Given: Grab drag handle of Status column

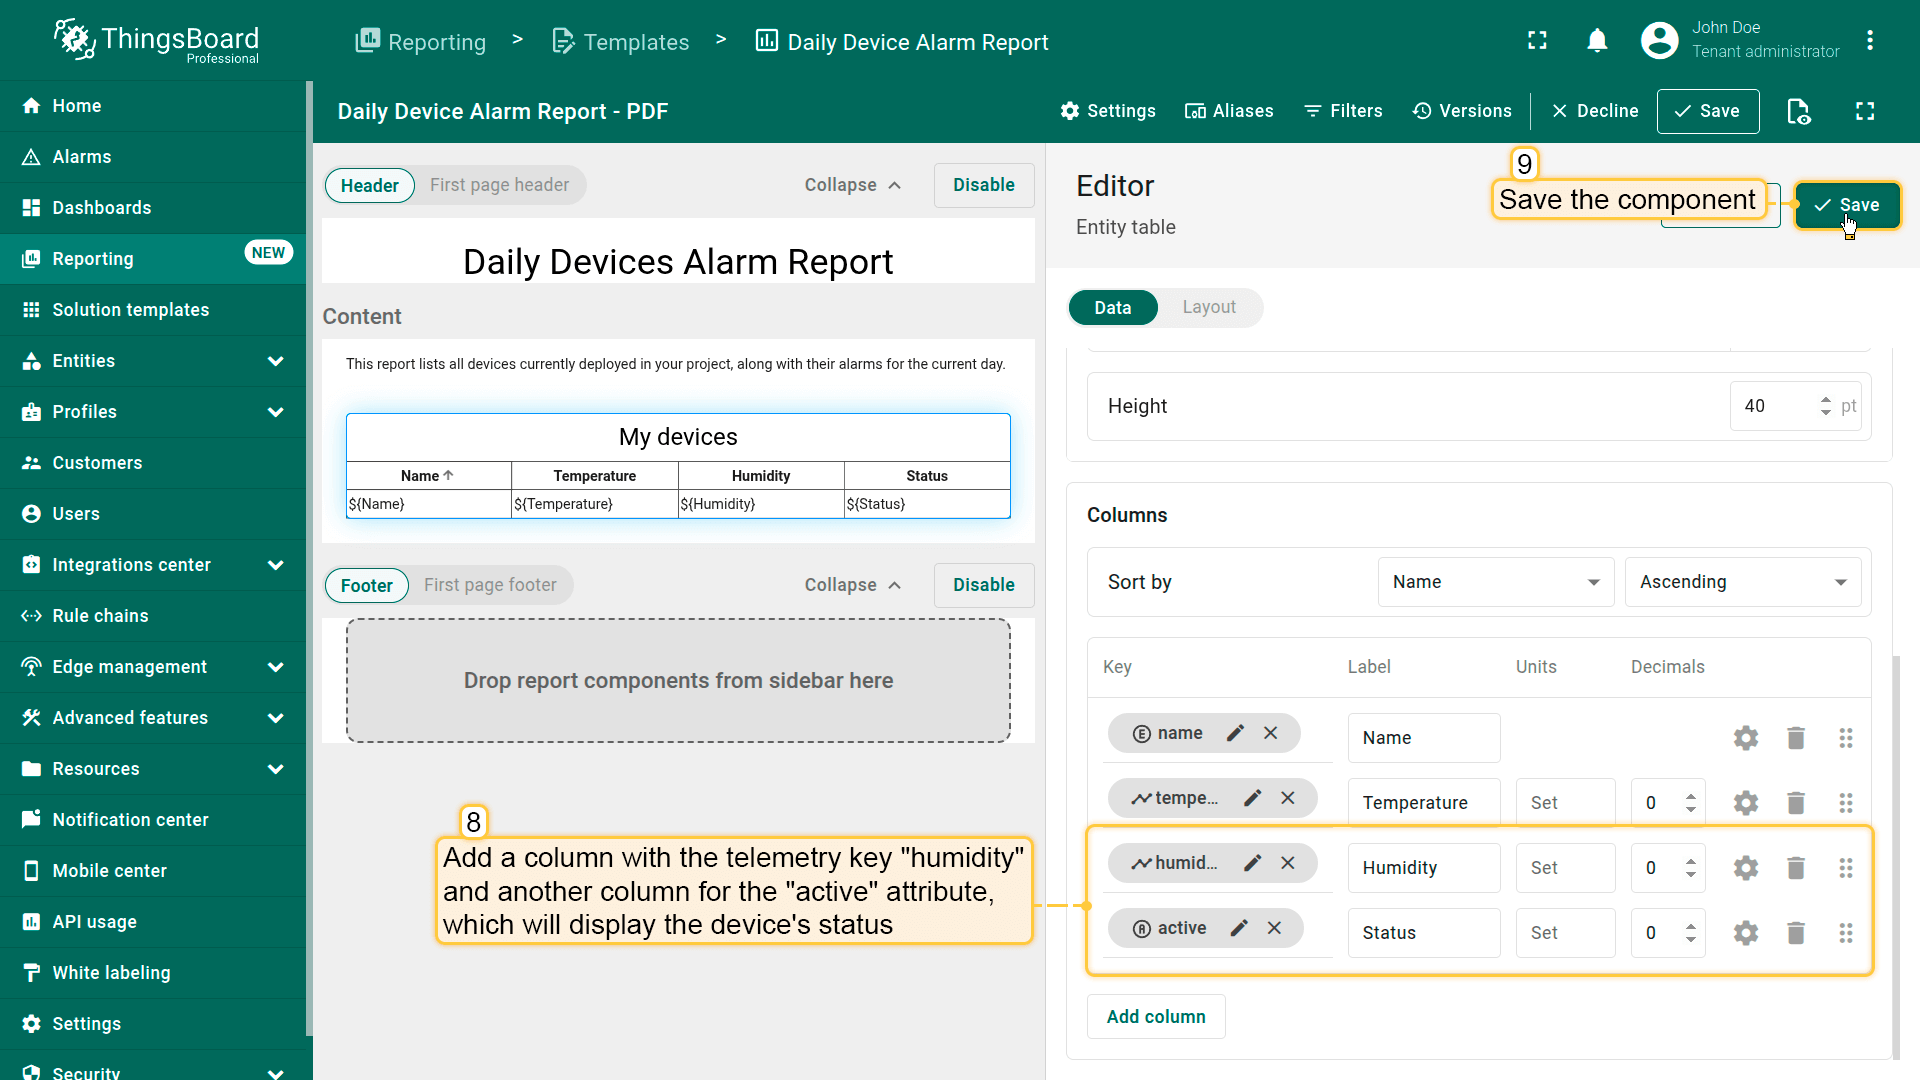Looking at the screenshot, I should (1846, 933).
